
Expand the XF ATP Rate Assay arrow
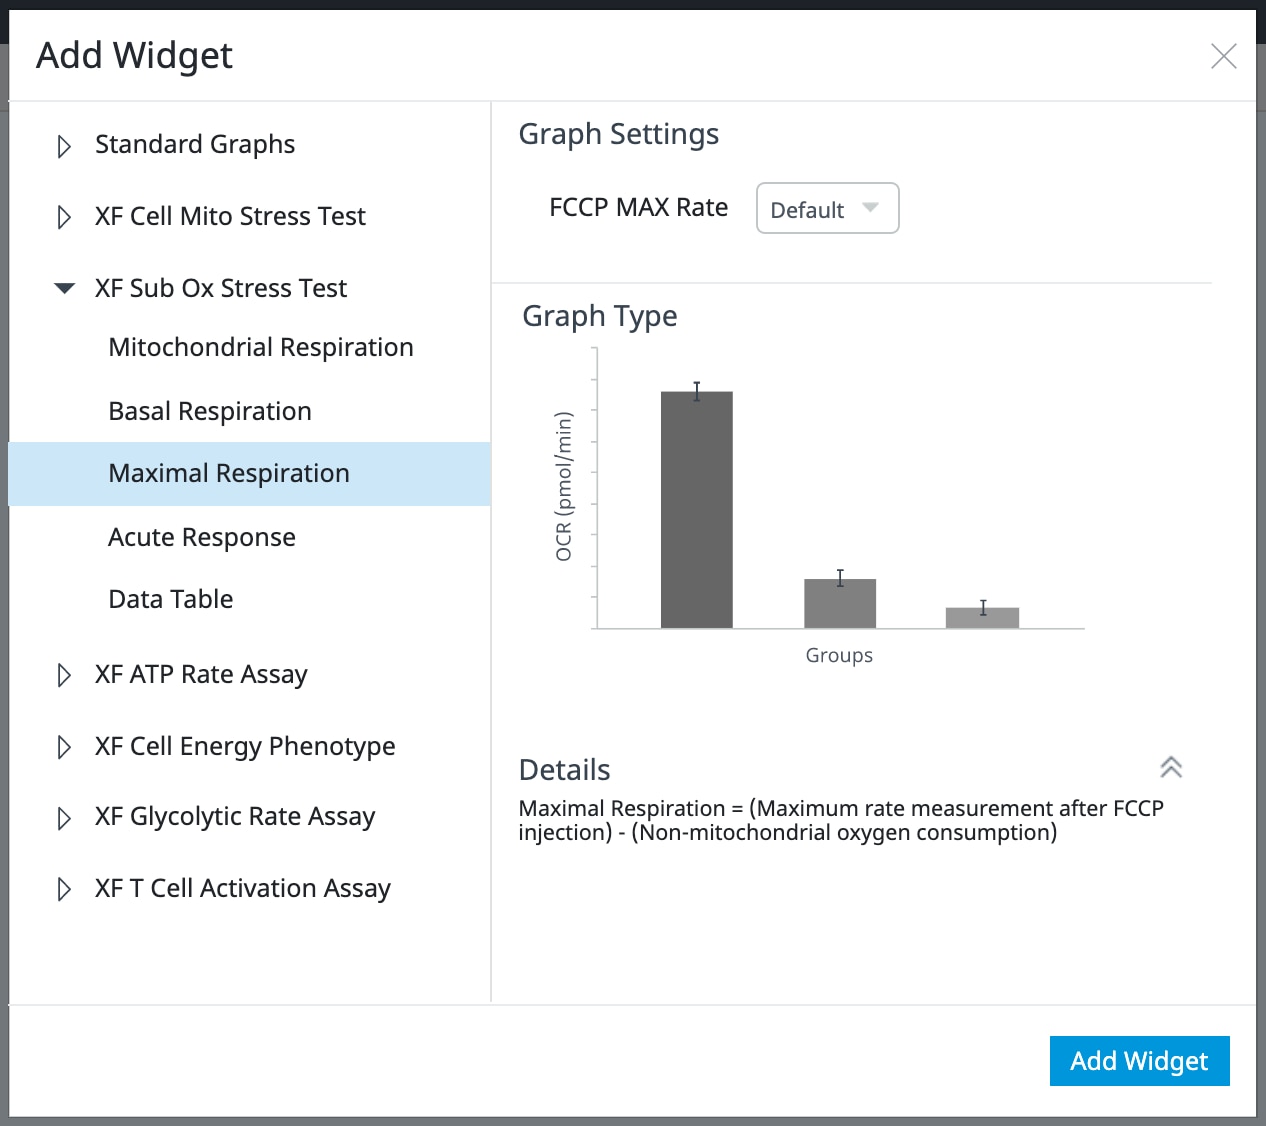click(x=64, y=675)
